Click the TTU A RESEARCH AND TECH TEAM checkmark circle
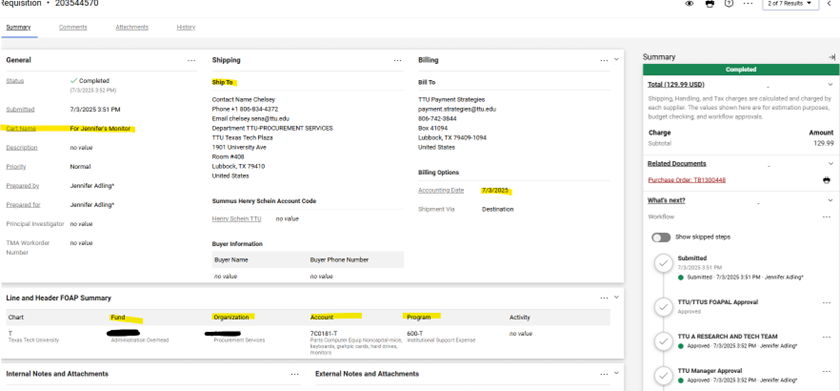This screenshot has width=840, height=391. [664, 341]
